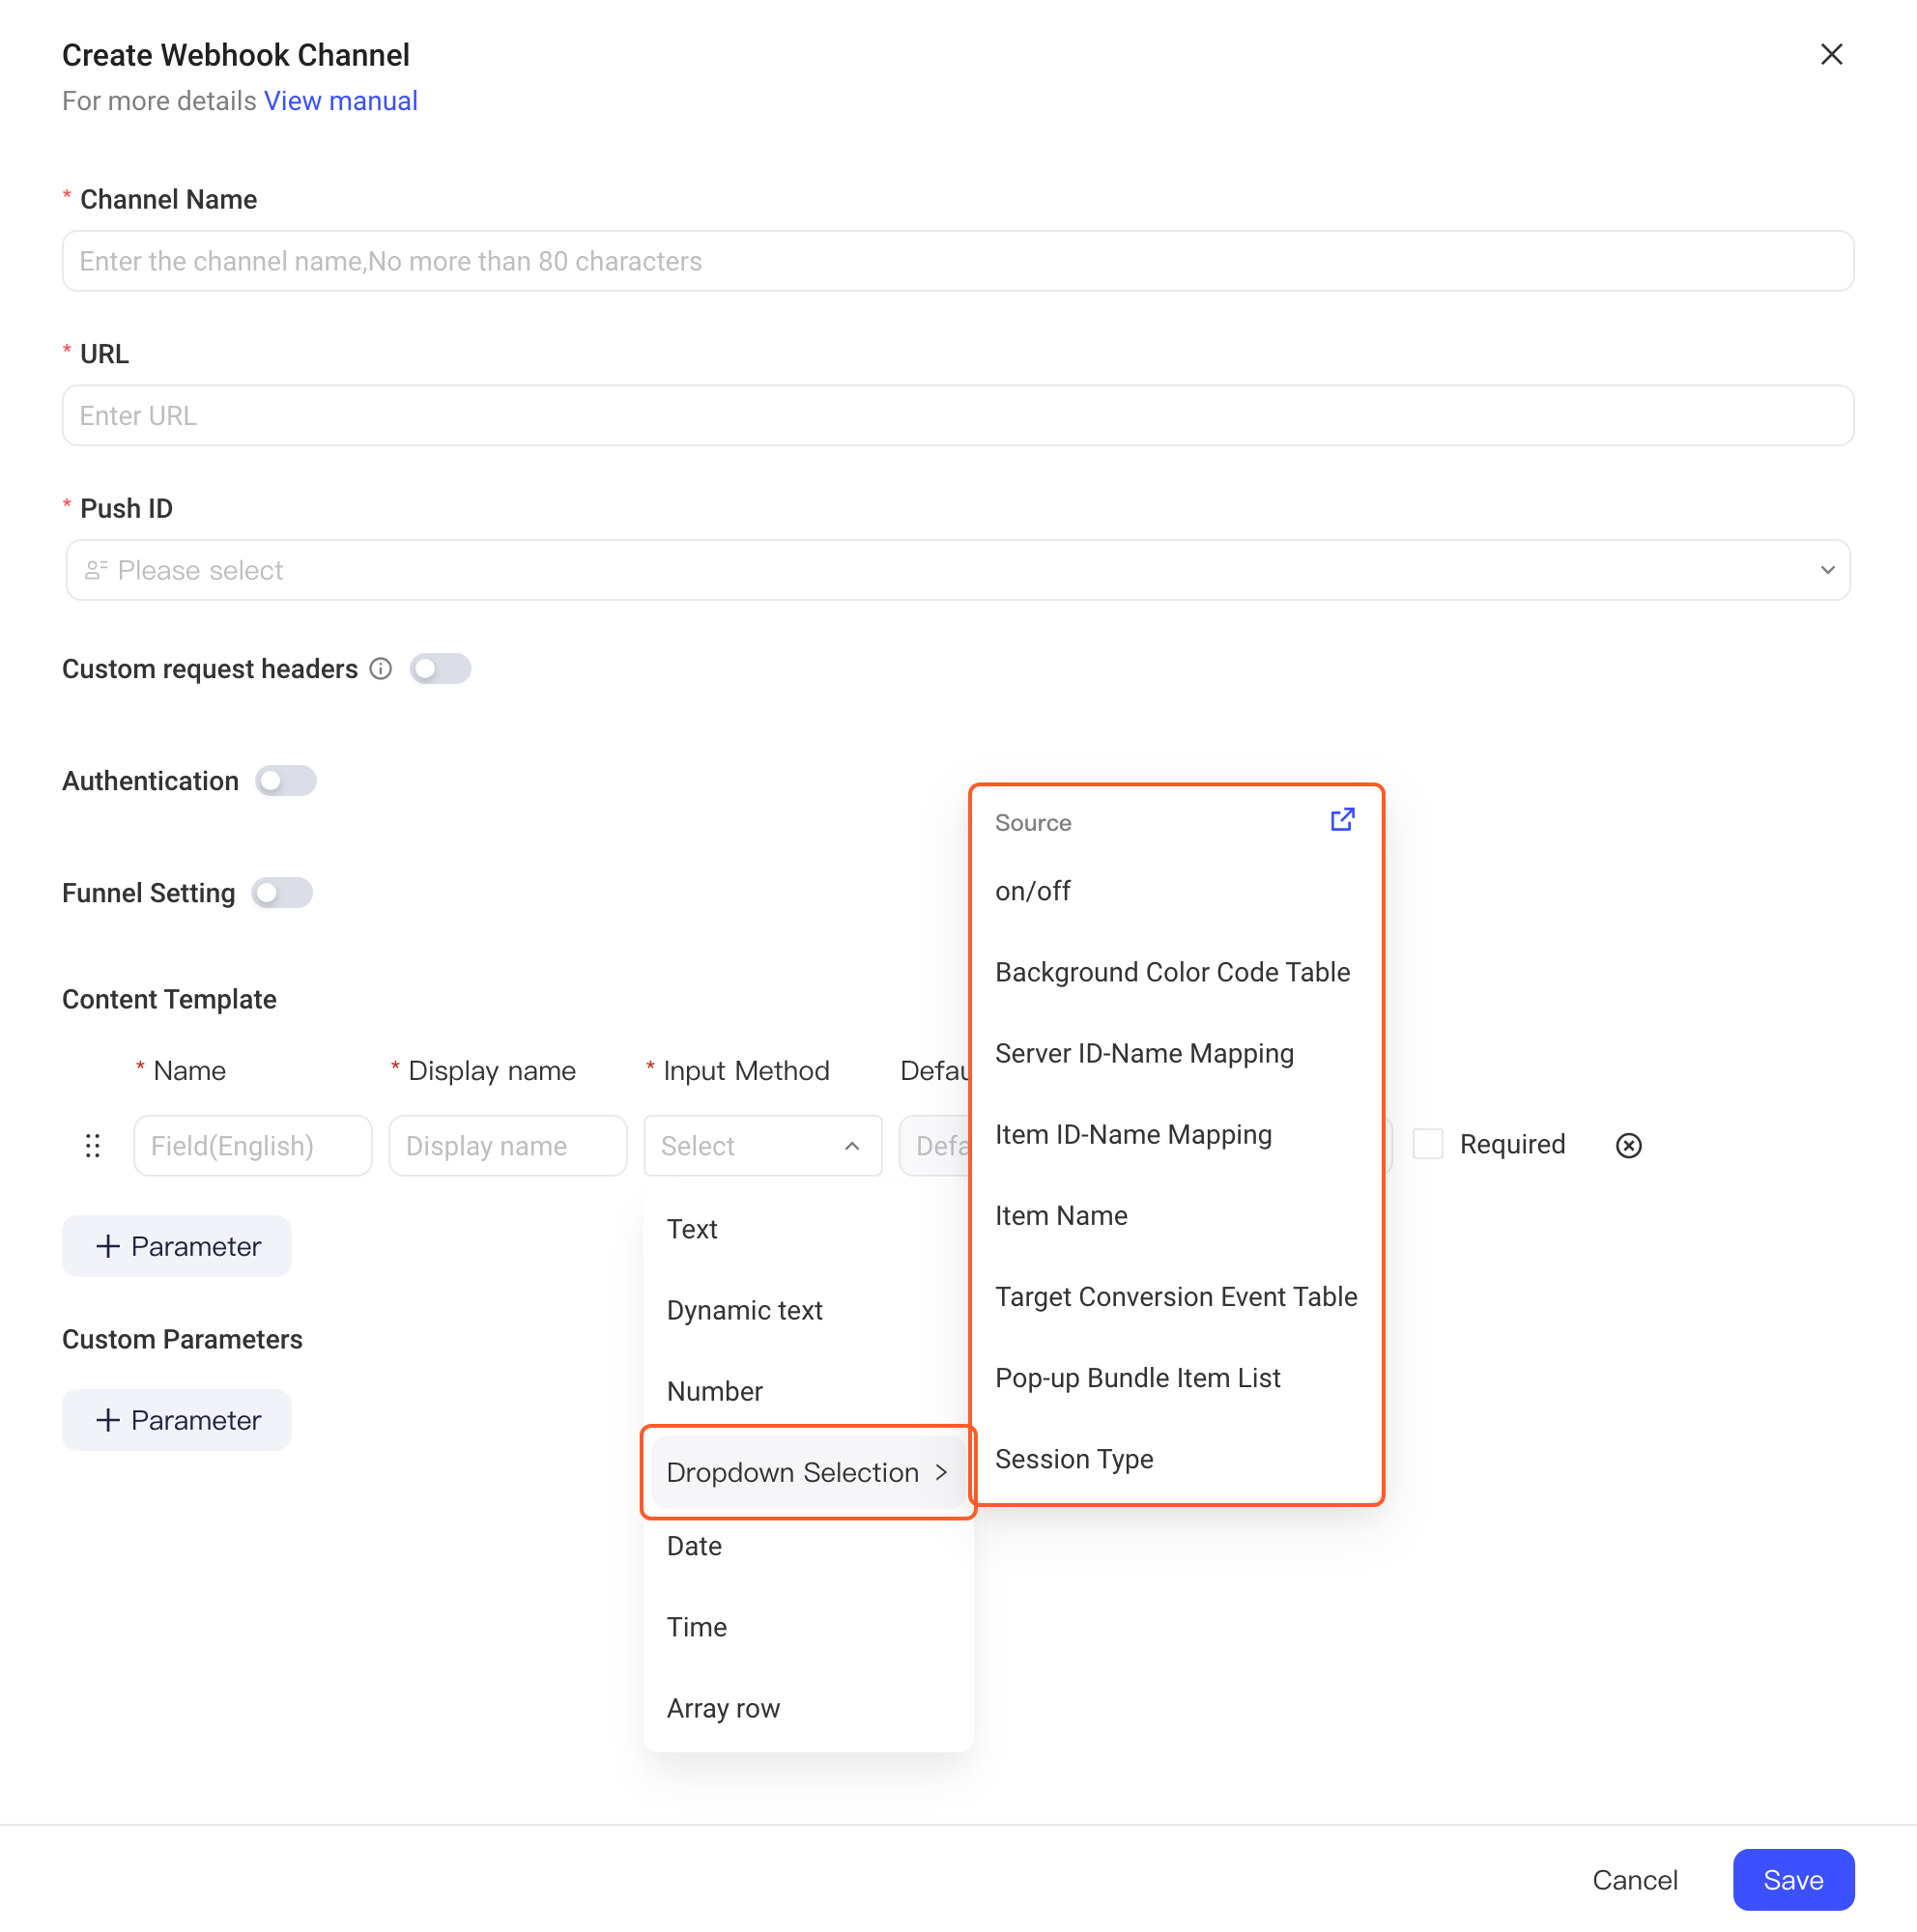Image resolution: width=1917 pixels, height=1932 pixels.
Task: Select Server ID-Name Mapping source
Action: click(x=1176, y=1053)
